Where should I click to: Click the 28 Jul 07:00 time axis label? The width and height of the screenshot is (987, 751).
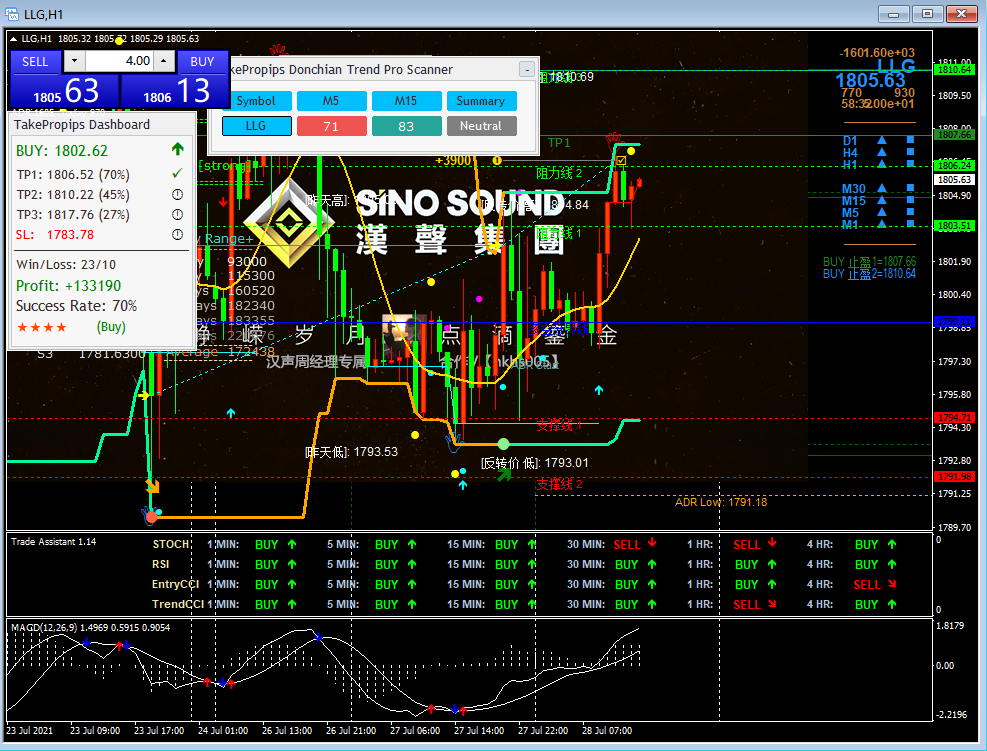tap(607, 730)
